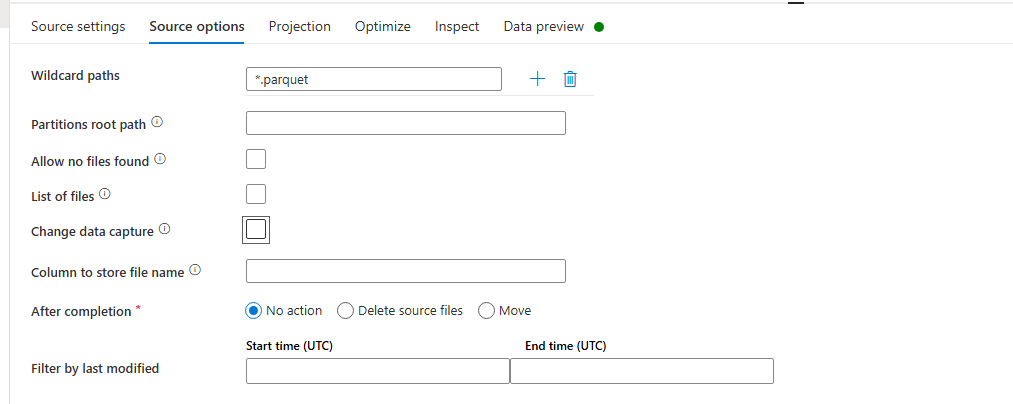View info about Change data capture
The height and width of the screenshot is (404, 1013).
coord(165,230)
